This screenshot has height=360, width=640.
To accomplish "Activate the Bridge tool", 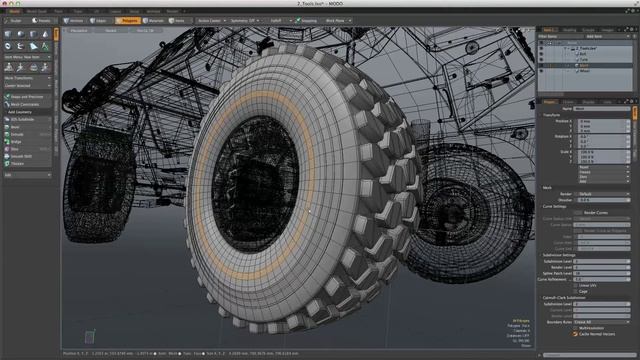I will [27, 142].
